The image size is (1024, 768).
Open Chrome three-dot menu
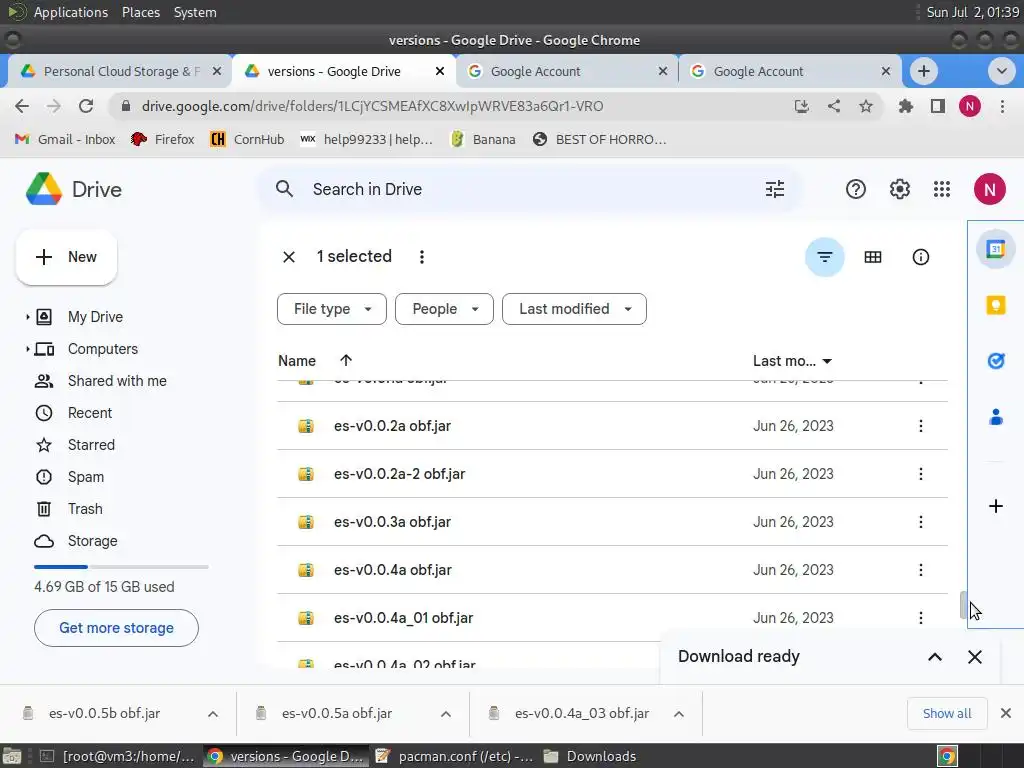coord(1002,106)
